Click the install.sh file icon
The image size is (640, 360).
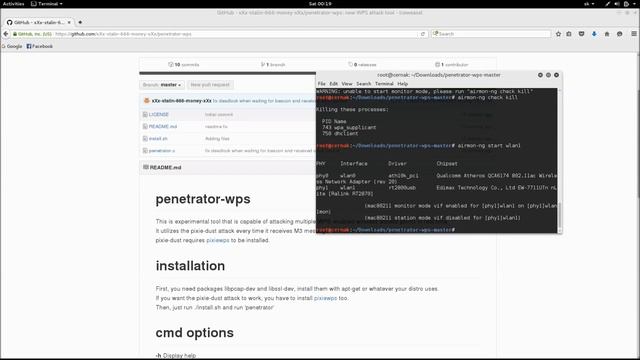point(145,139)
